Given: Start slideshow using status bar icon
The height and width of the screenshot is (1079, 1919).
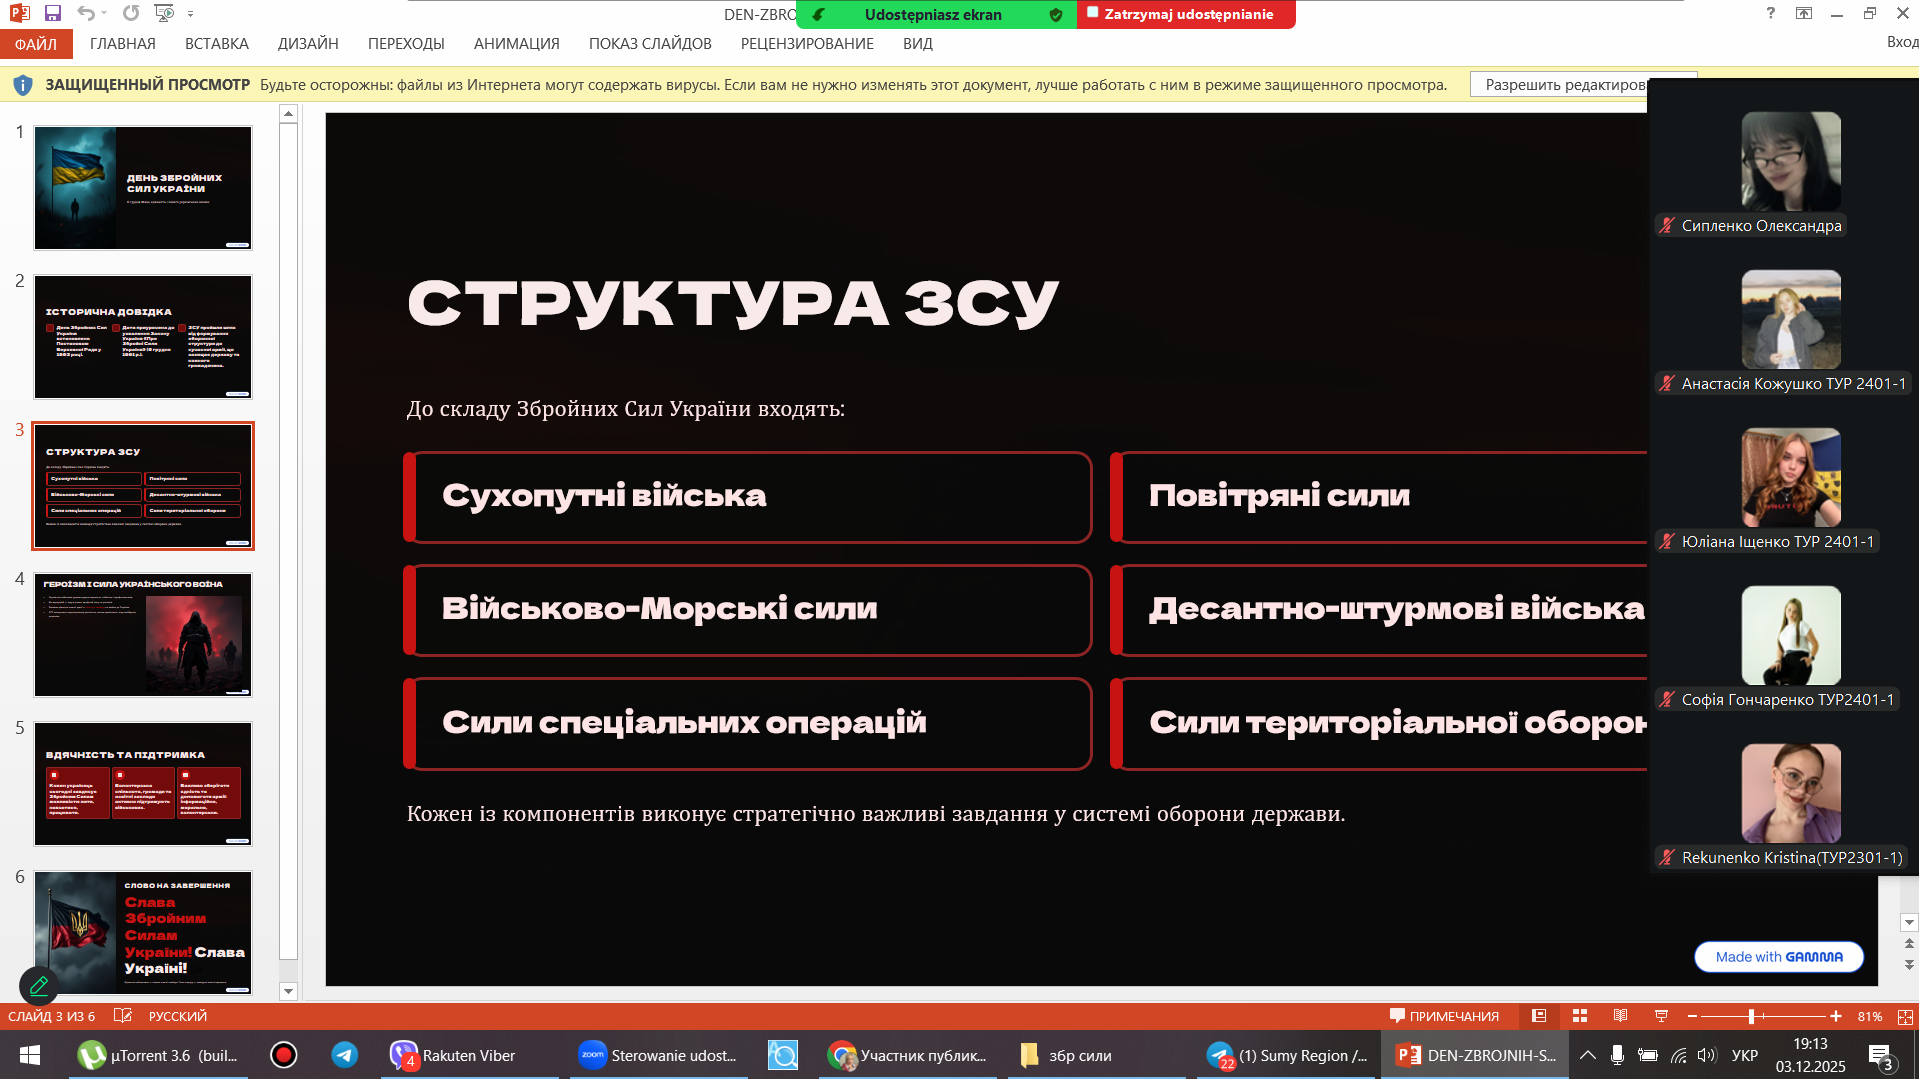Looking at the screenshot, I should [x=1661, y=1016].
